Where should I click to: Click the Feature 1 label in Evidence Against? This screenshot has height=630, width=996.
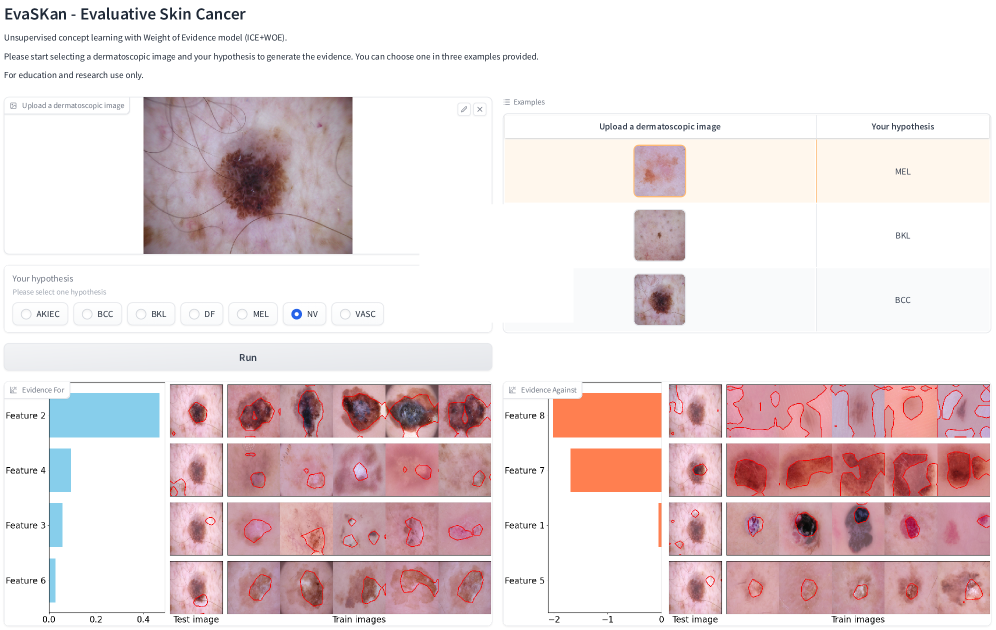tap(524, 525)
